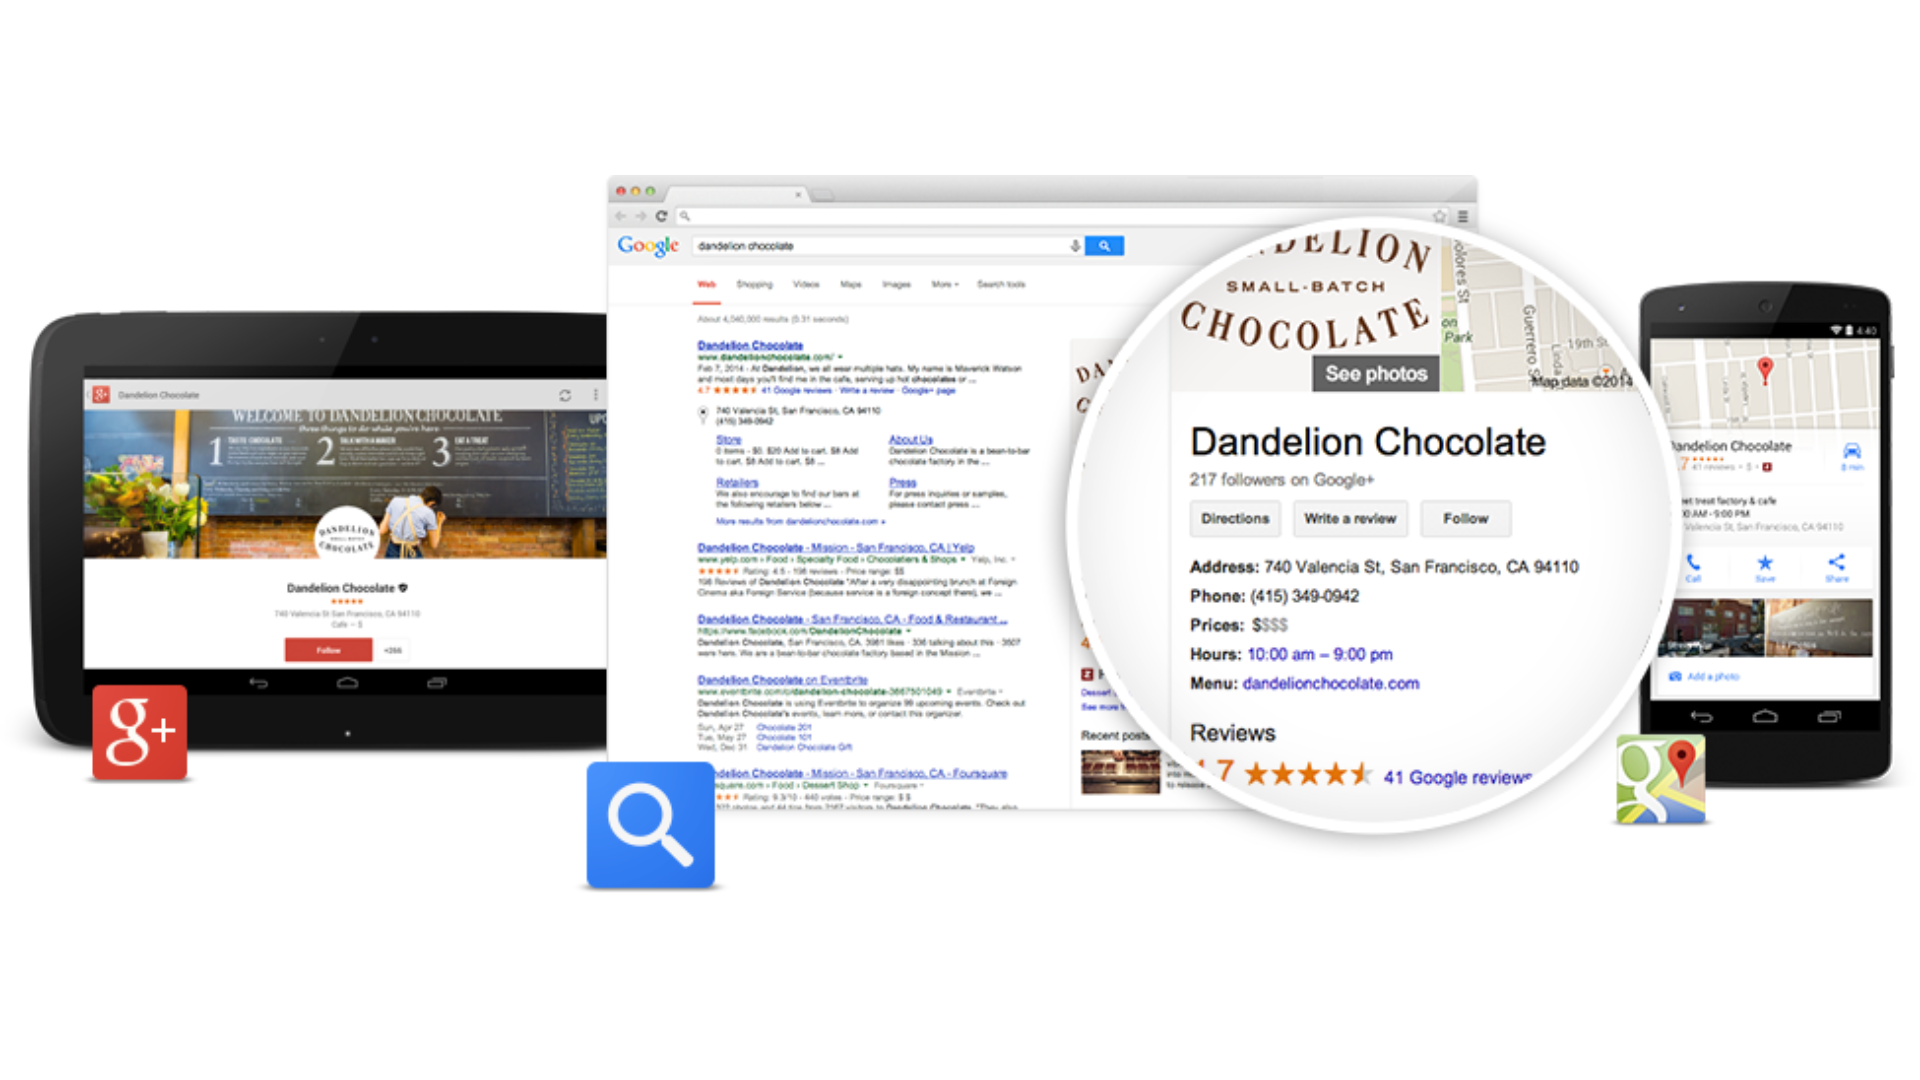Viewport: 1920px width, 1080px height.
Task: Click the search field containing dandelion chocolate
Action: (x=880, y=246)
